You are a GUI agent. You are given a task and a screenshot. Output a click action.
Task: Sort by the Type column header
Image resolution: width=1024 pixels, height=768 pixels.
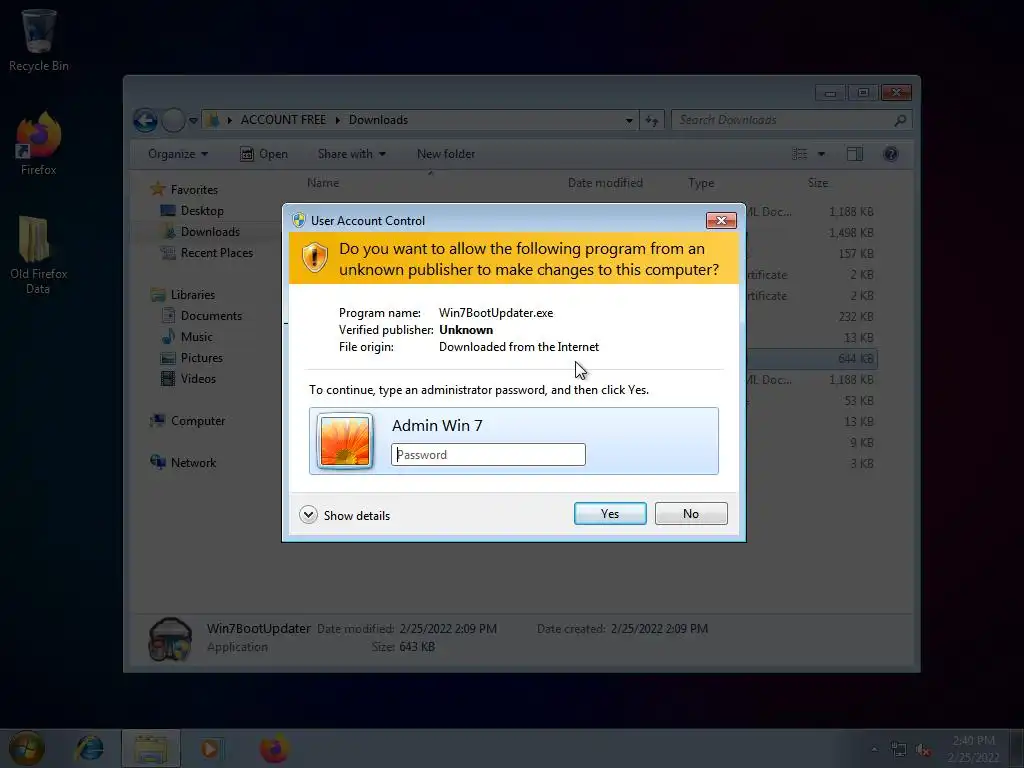(701, 183)
